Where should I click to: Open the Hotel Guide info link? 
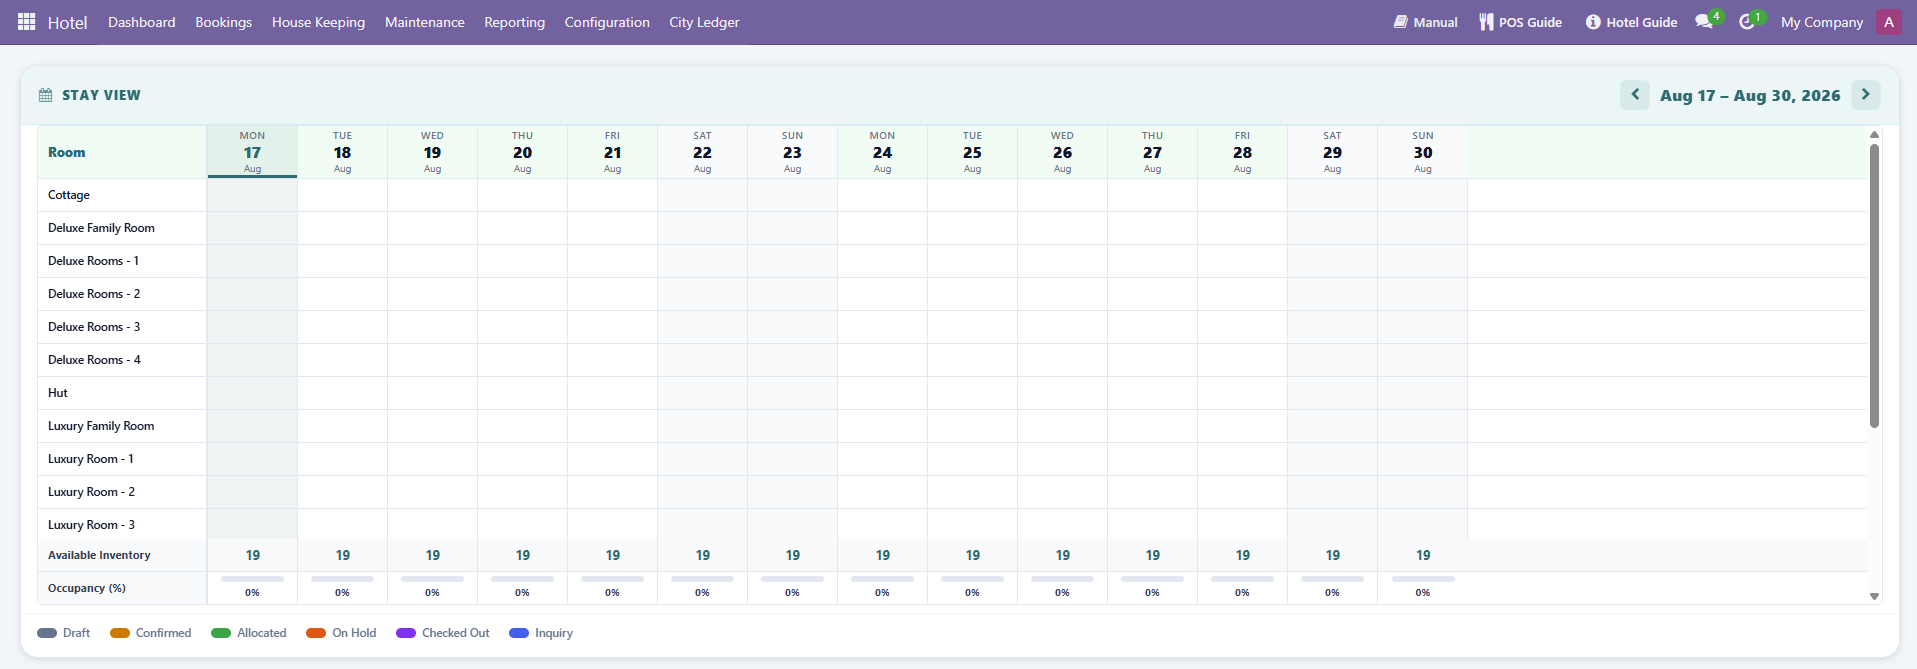coord(1631,22)
